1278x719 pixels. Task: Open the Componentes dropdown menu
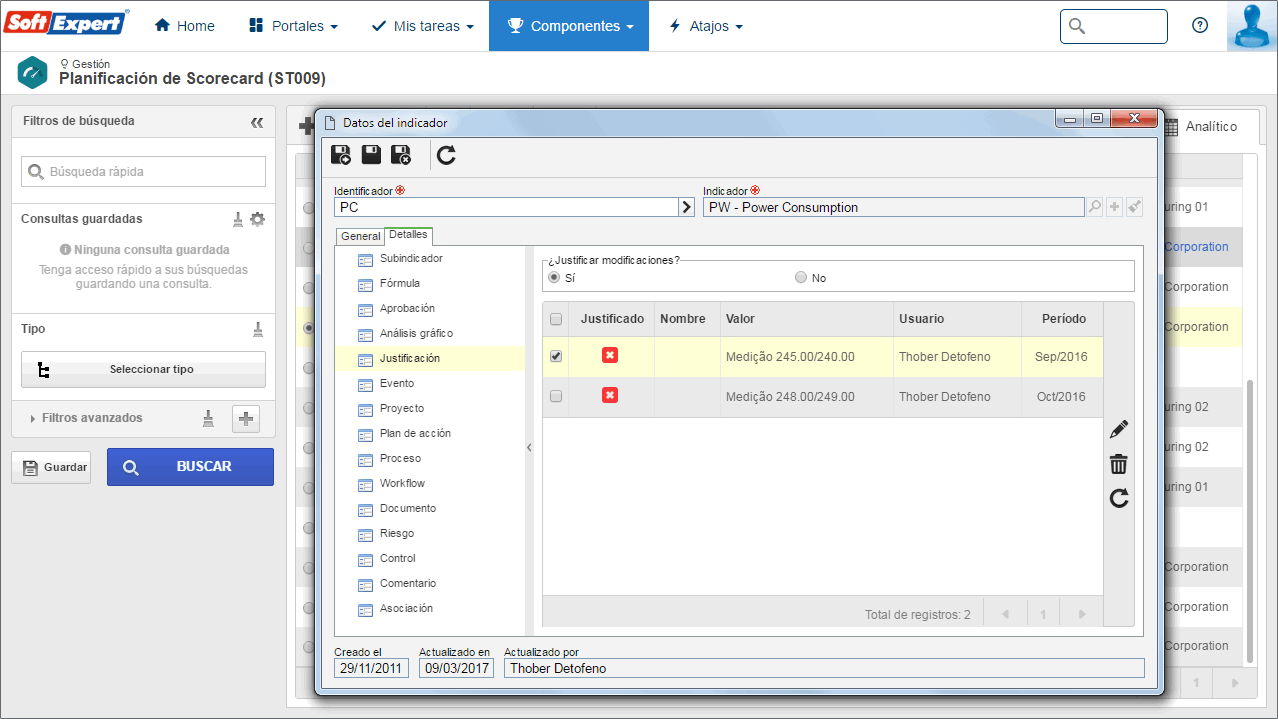(569, 26)
